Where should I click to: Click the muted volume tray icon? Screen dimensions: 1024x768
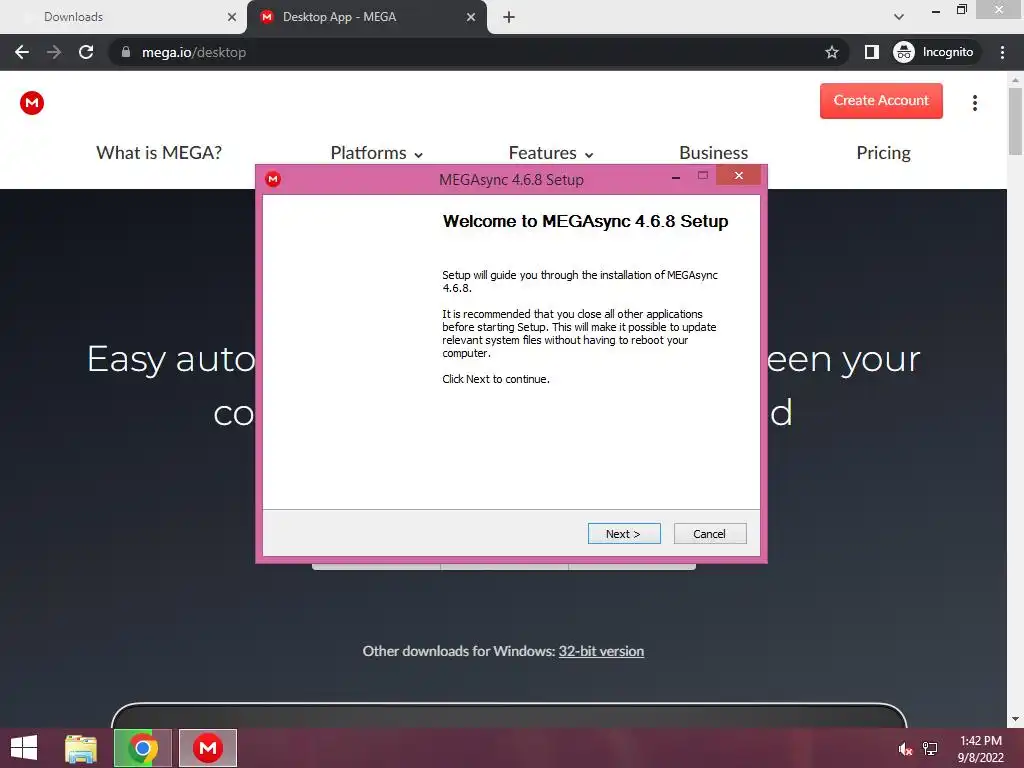coord(905,748)
